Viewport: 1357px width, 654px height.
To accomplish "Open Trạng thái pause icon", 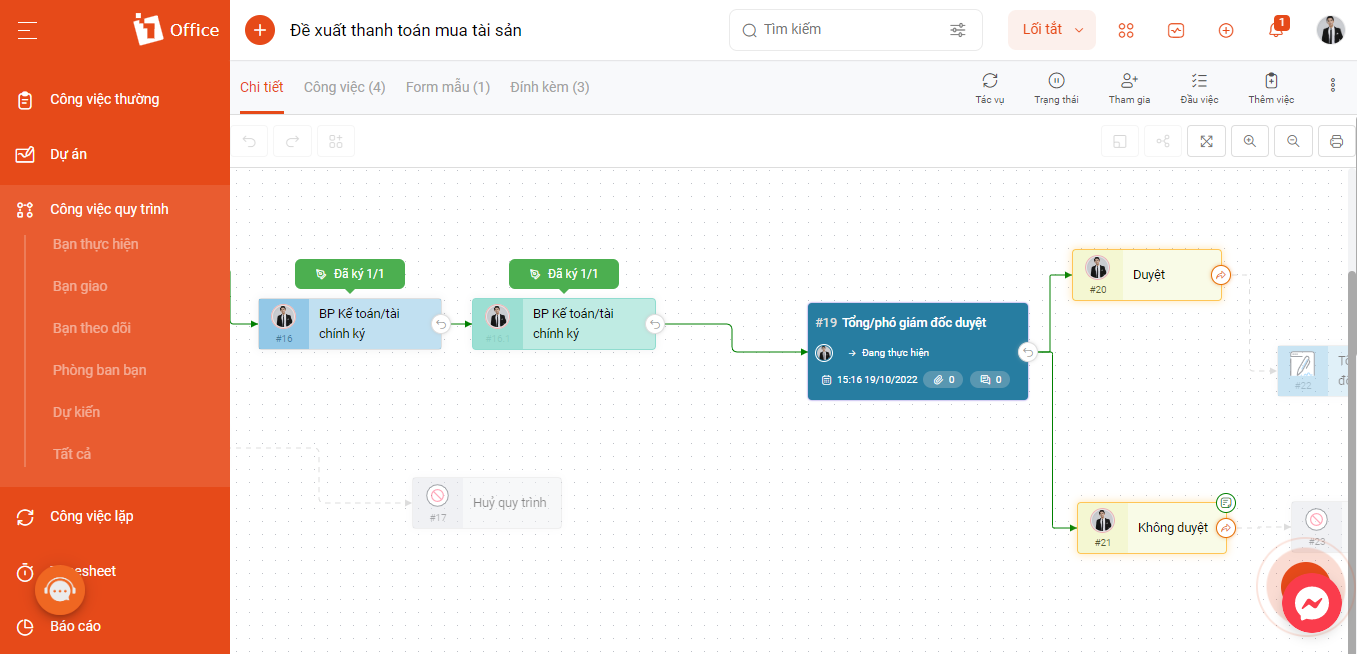I will tap(1056, 81).
